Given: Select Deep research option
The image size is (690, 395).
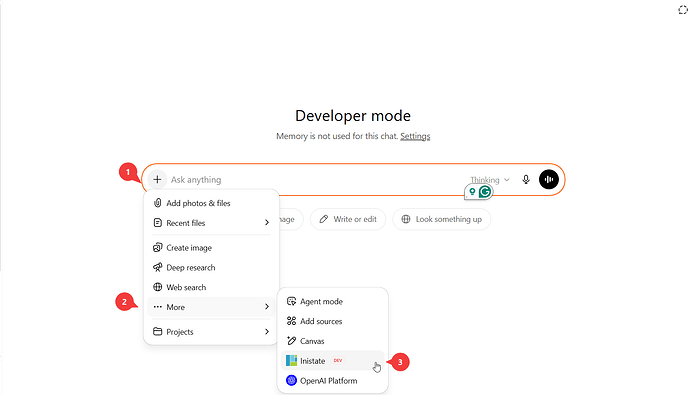Looking at the screenshot, I should pyautogui.click(x=211, y=267).
